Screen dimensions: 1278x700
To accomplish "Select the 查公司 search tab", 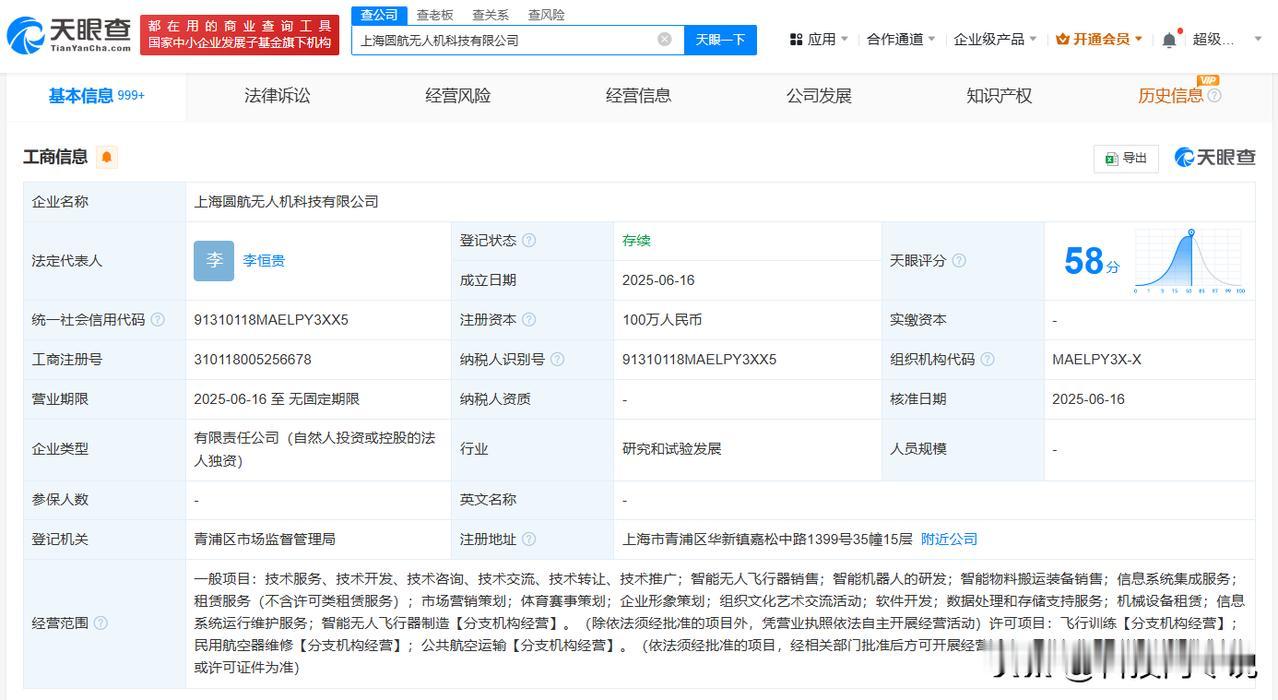I will coord(379,15).
